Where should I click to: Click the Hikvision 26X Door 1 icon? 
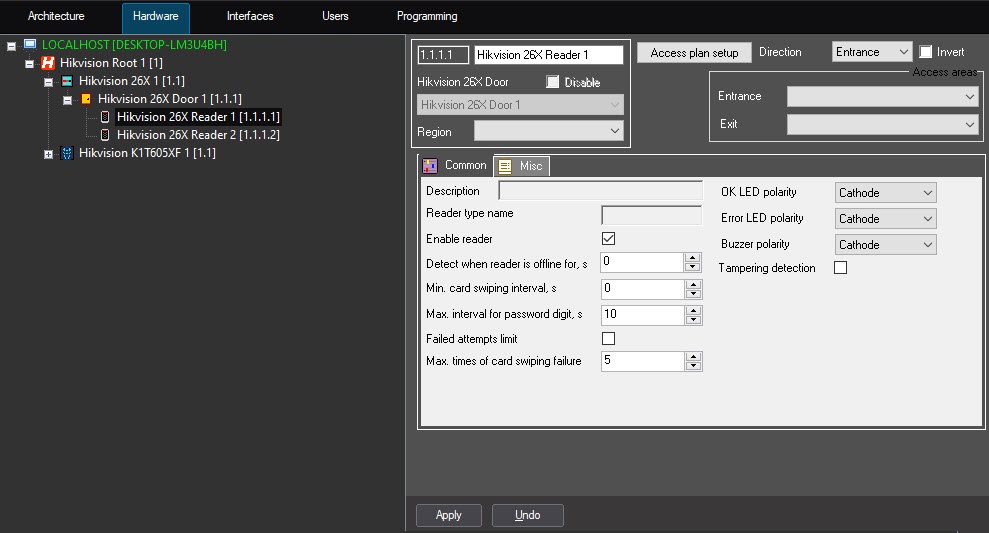pos(86,99)
